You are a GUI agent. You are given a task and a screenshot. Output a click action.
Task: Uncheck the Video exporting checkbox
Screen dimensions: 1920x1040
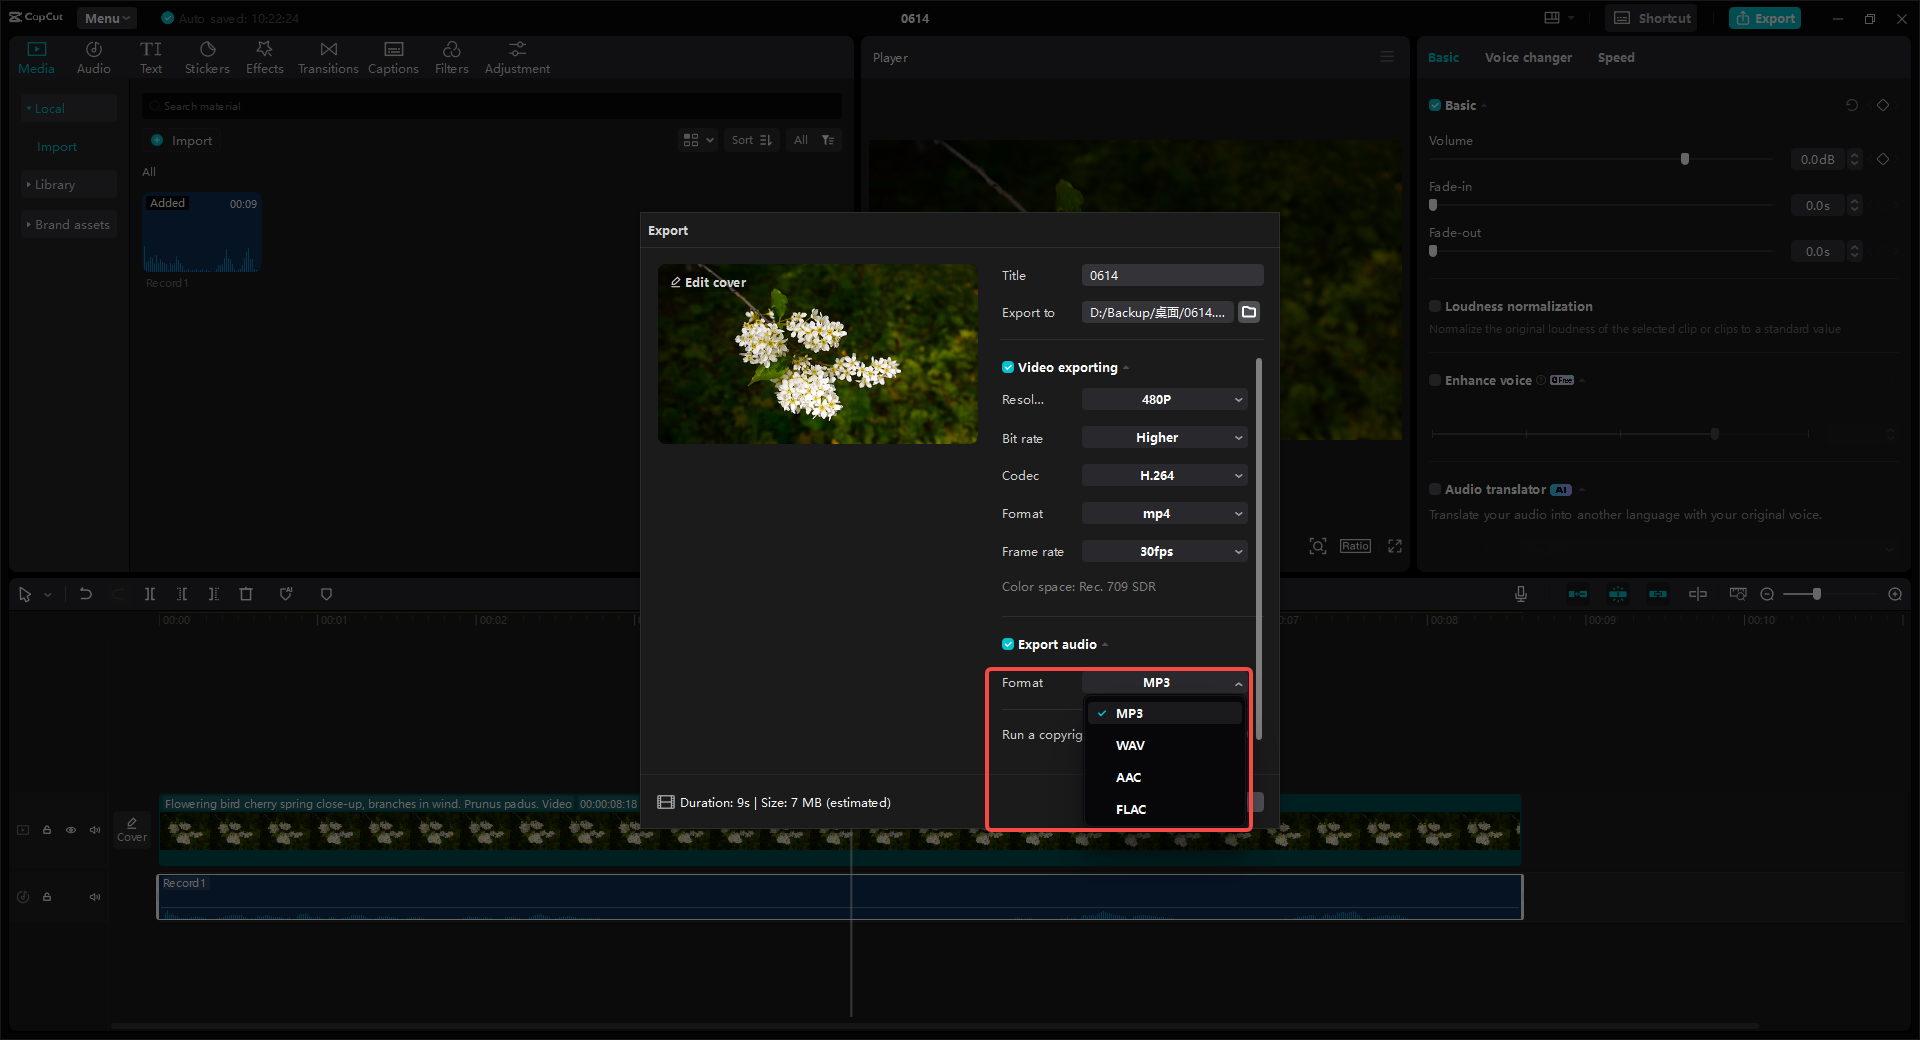coord(1008,367)
